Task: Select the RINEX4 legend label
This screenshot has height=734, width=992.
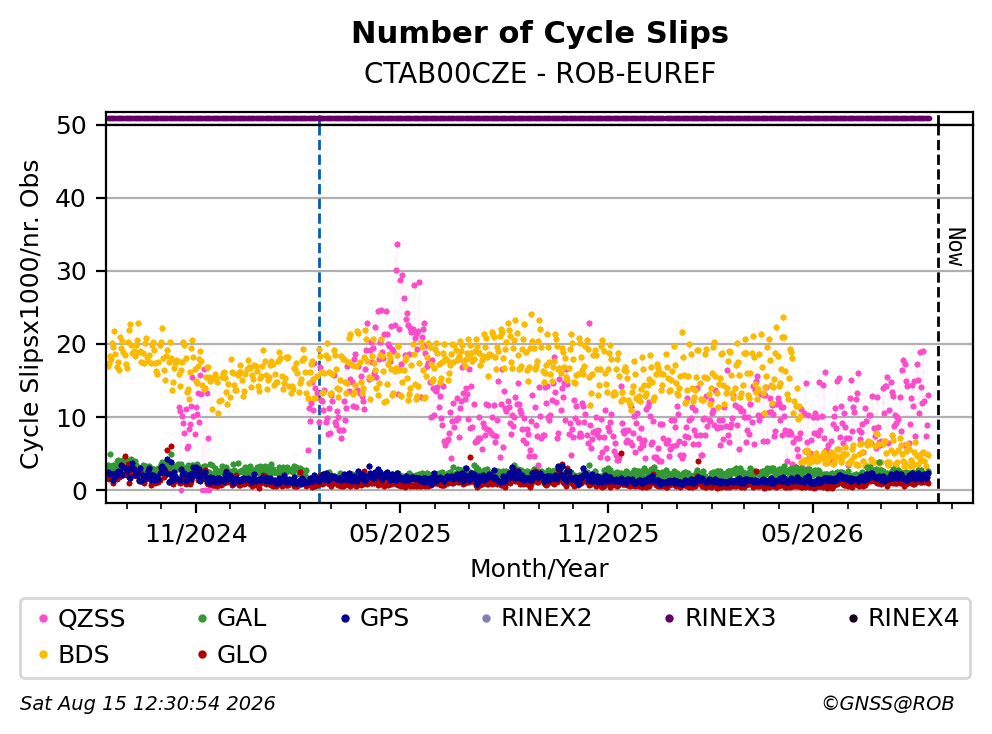Action: [914, 618]
